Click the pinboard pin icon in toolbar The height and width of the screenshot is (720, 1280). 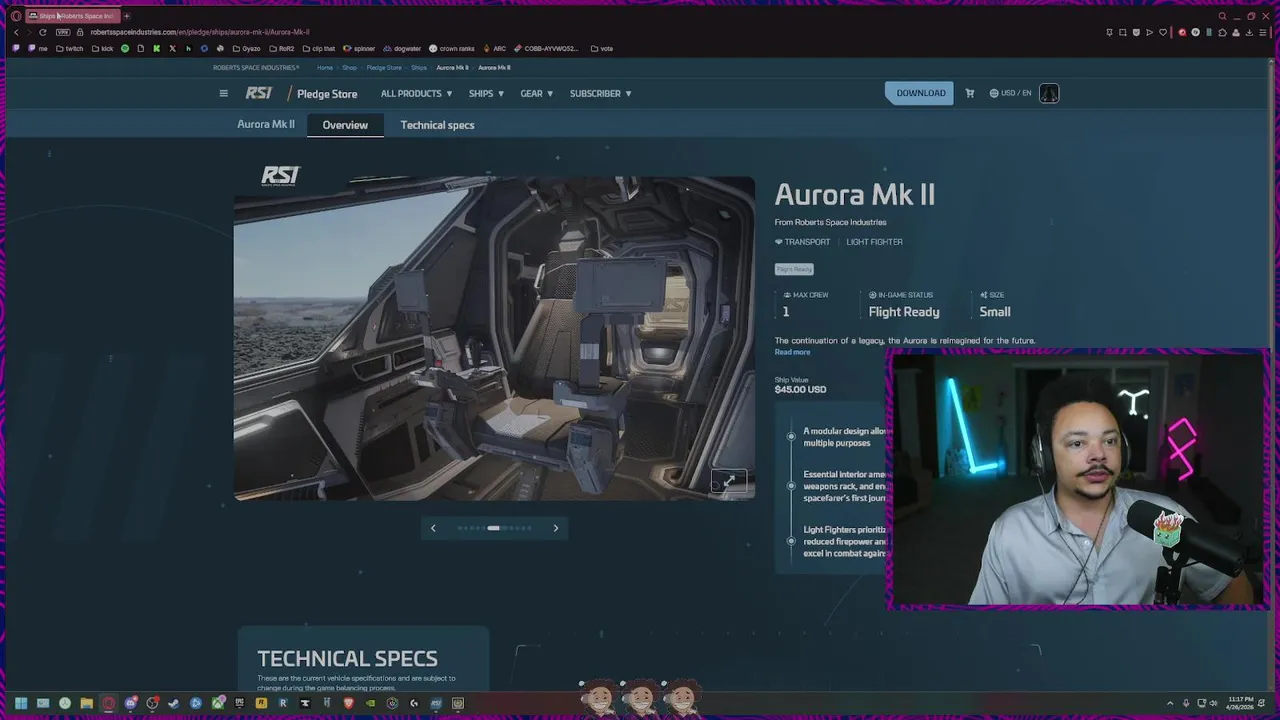pyautogui.click(x=1109, y=32)
